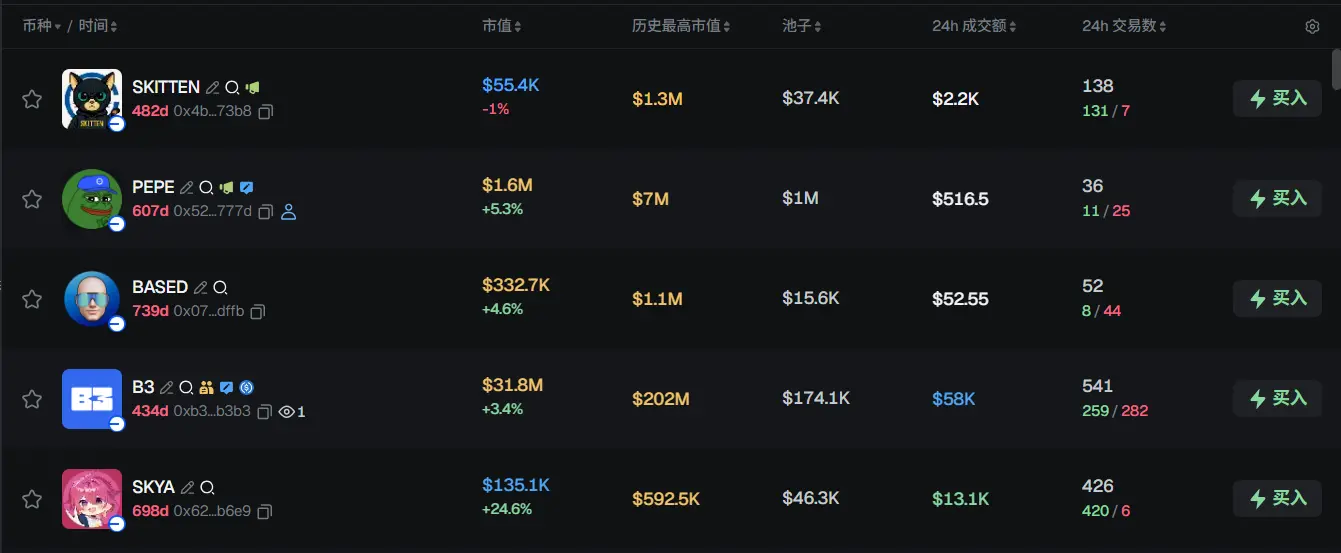This screenshot has height=553, width=1341.
Task: Star SKITTEN as a favorite
Action: (x=32, y=99)
